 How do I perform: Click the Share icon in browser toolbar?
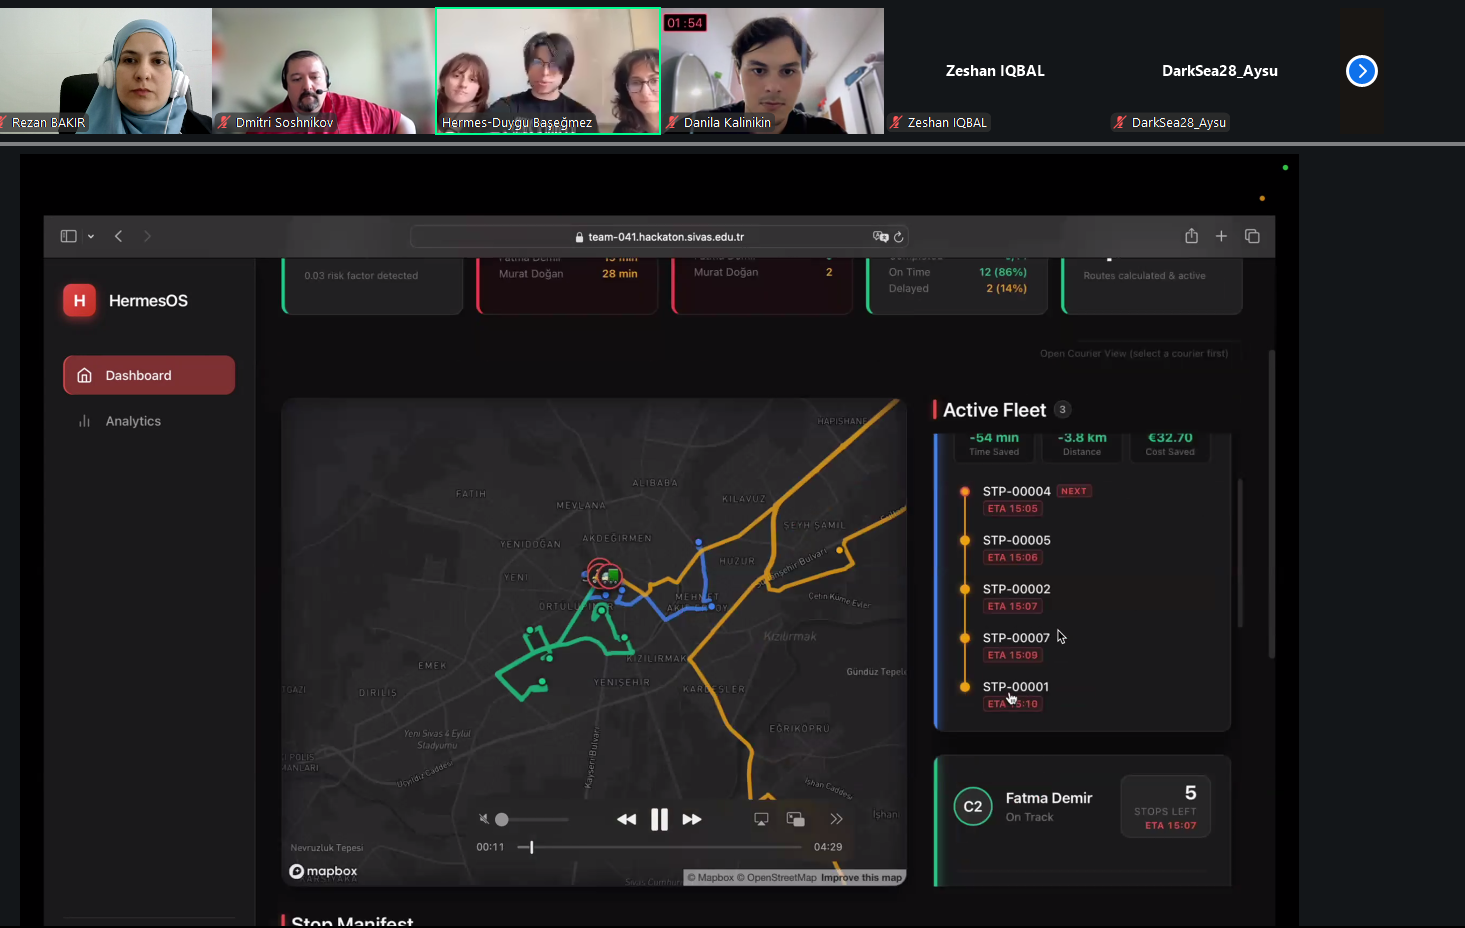click(1191, 236)
